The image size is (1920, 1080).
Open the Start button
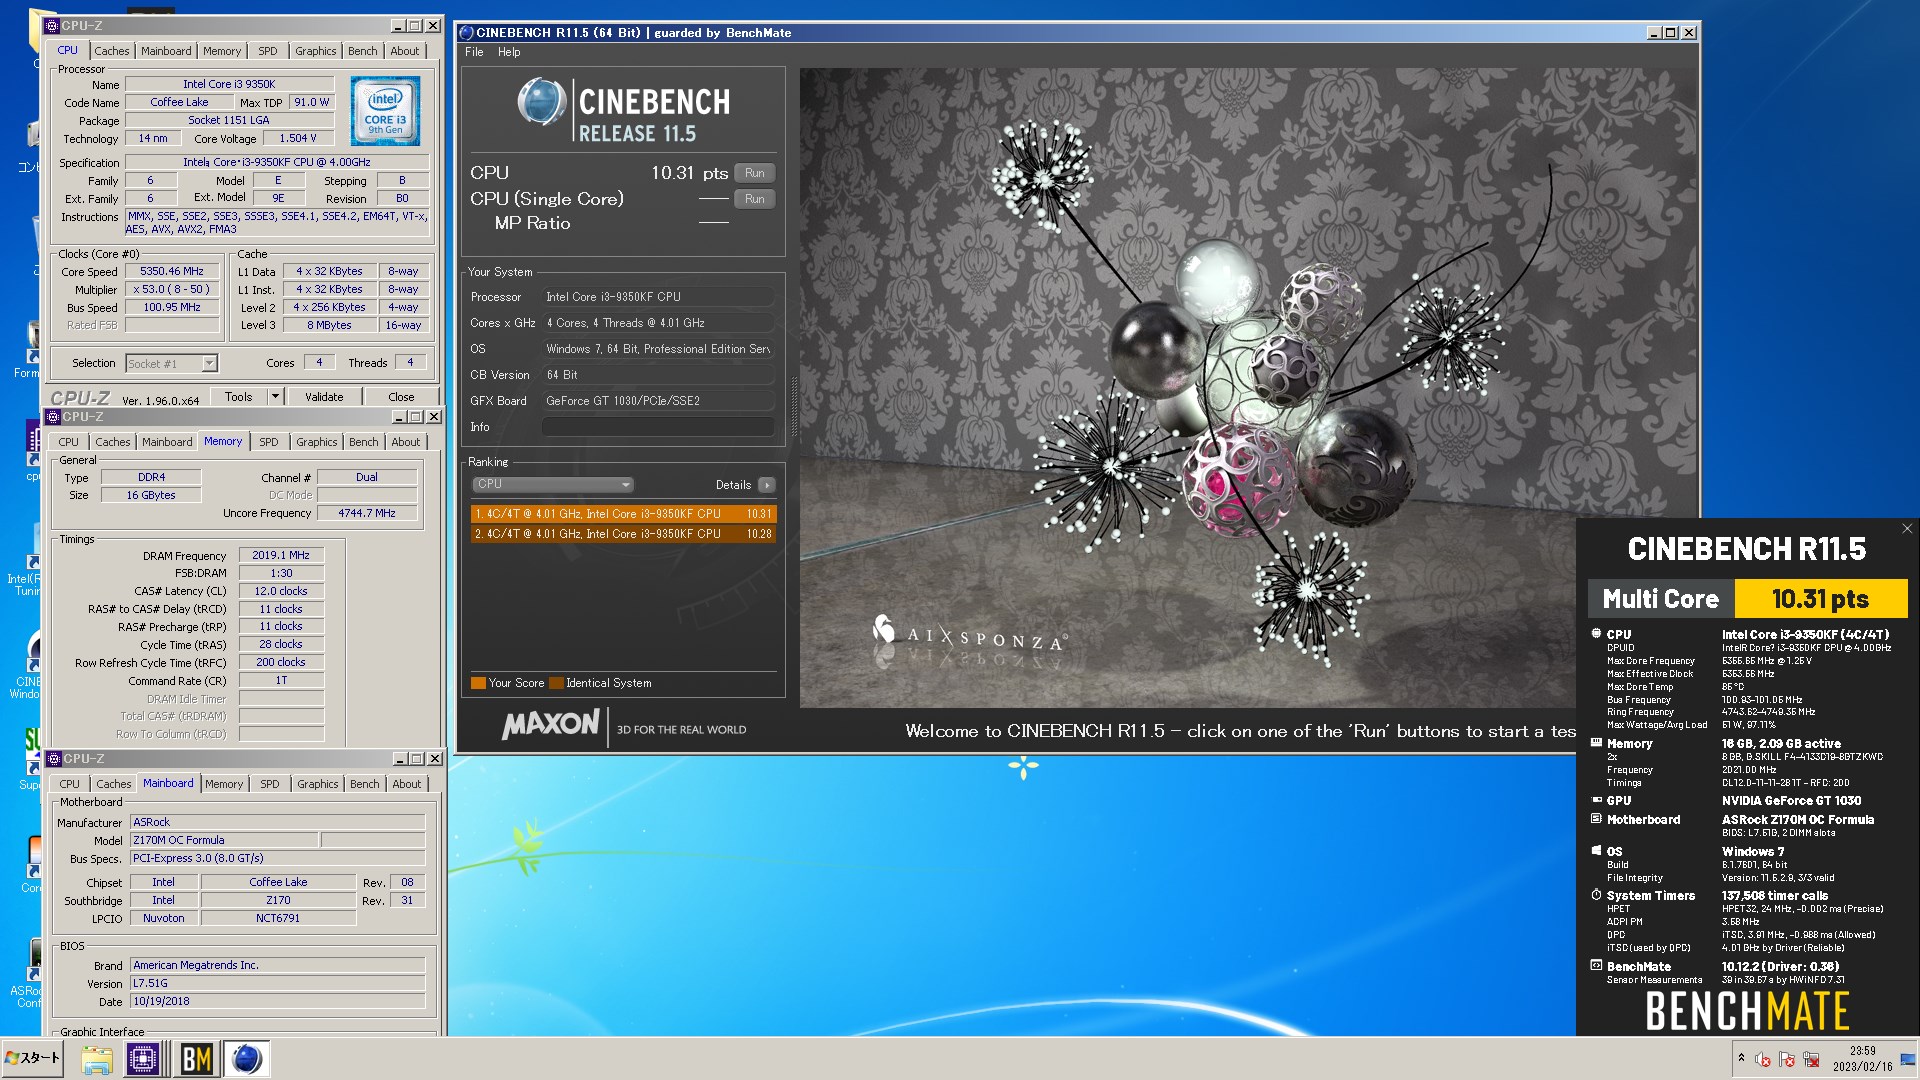tap(33, 1058)
